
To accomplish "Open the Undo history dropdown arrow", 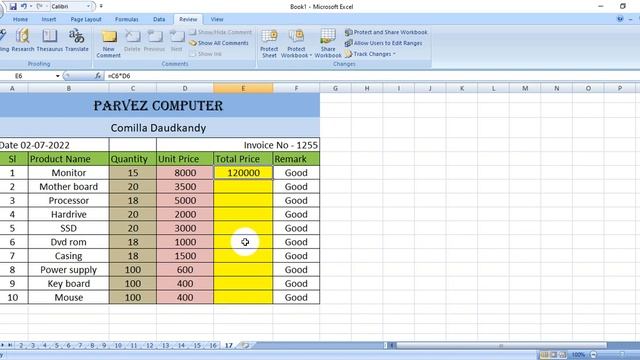I will pos(31,7).
